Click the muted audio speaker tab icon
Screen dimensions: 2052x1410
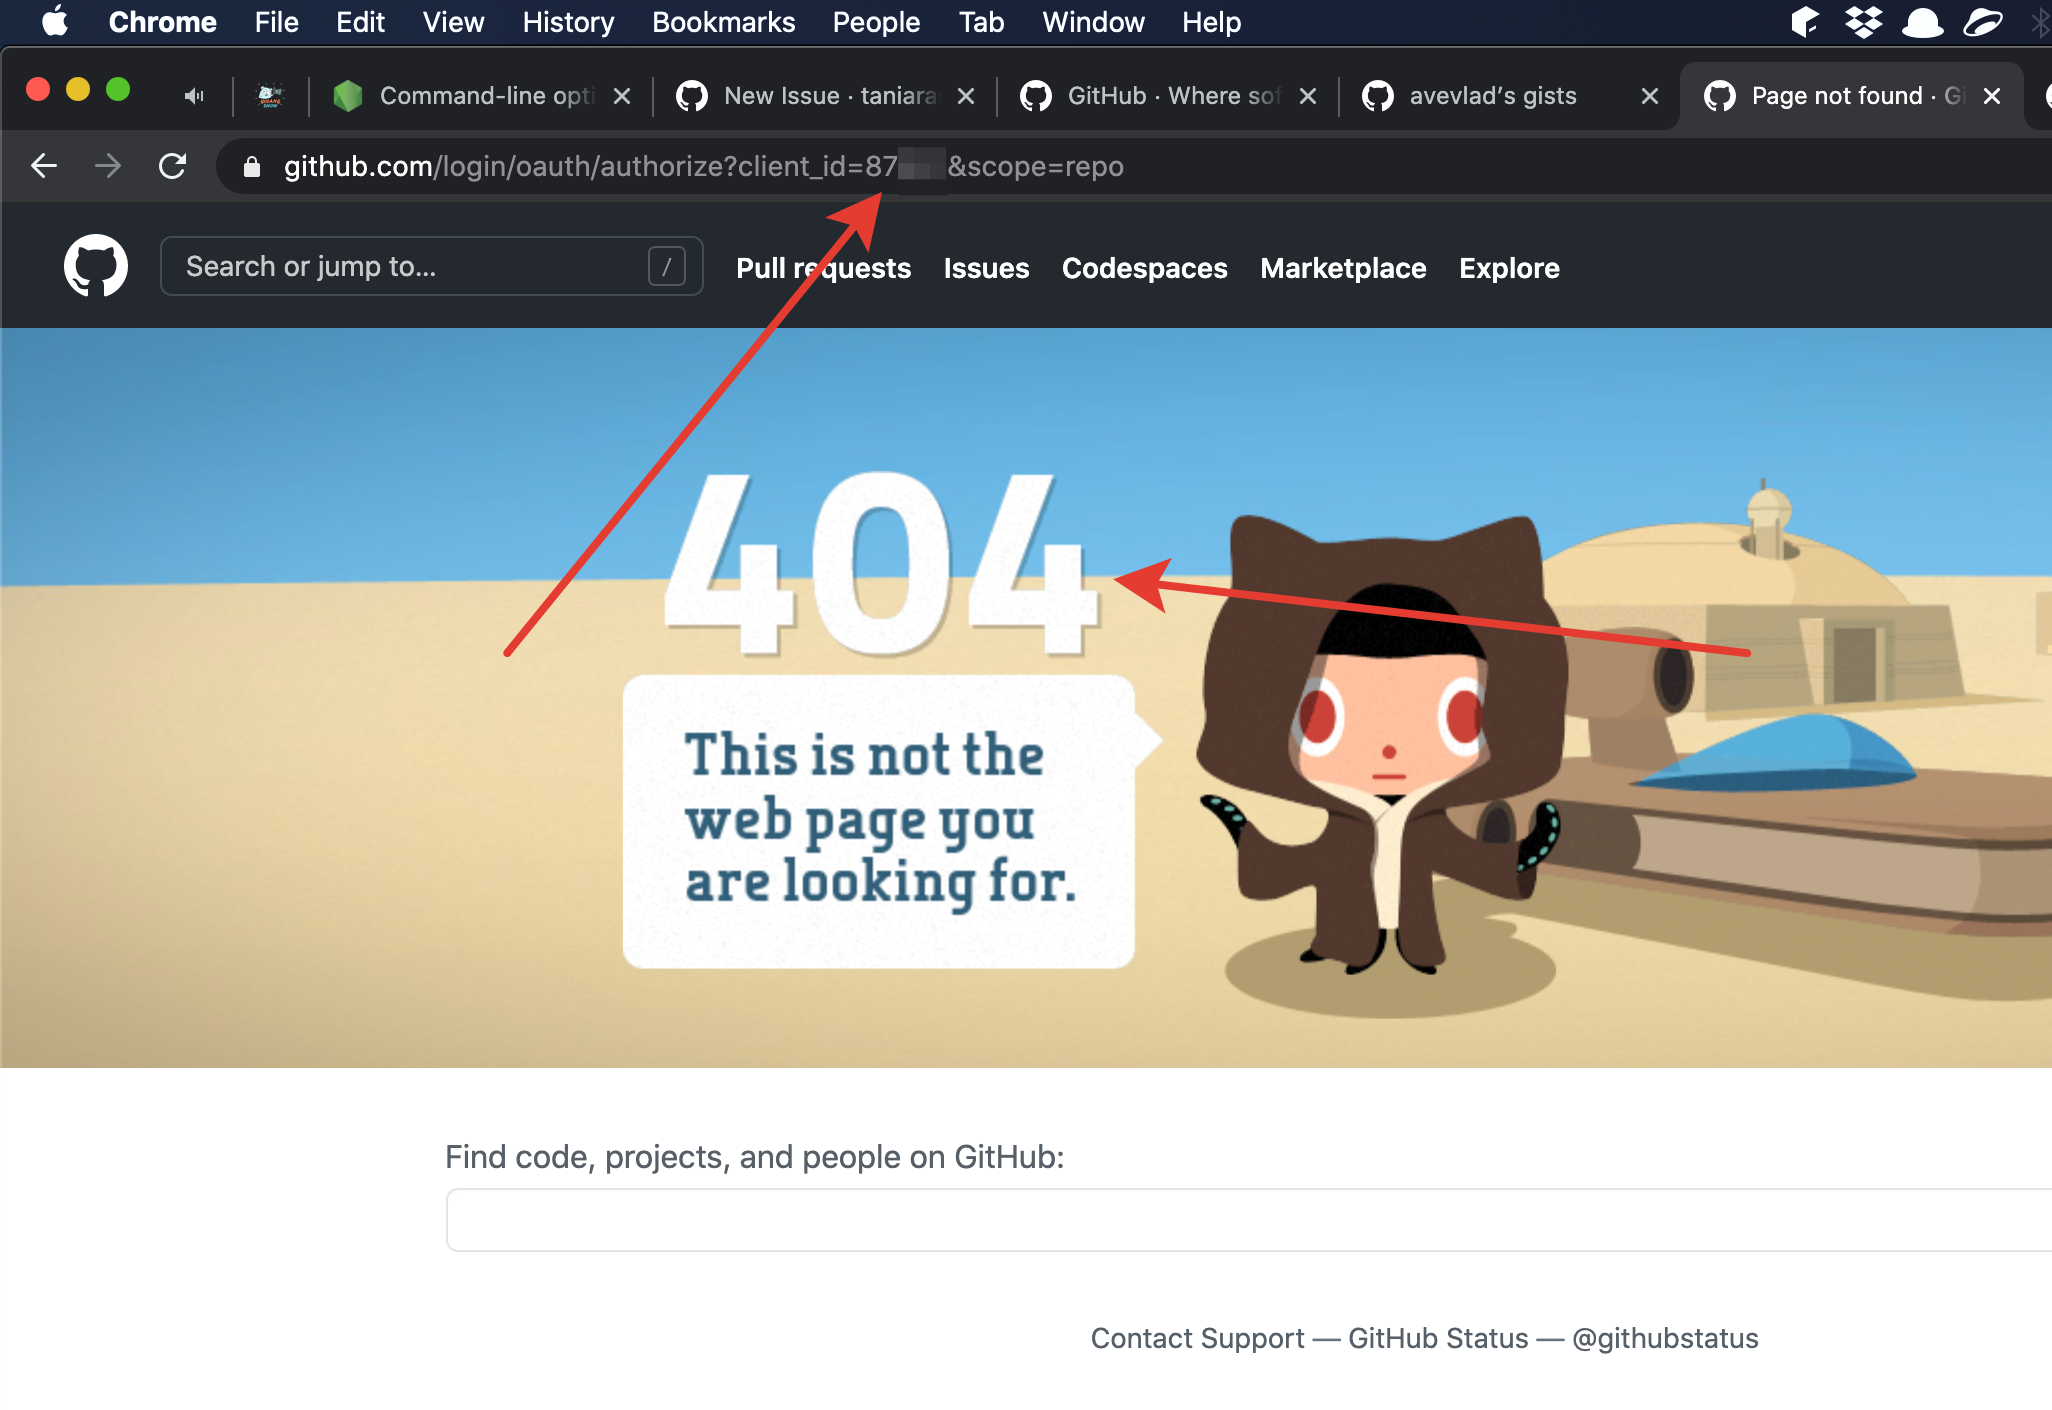(194, 96)
